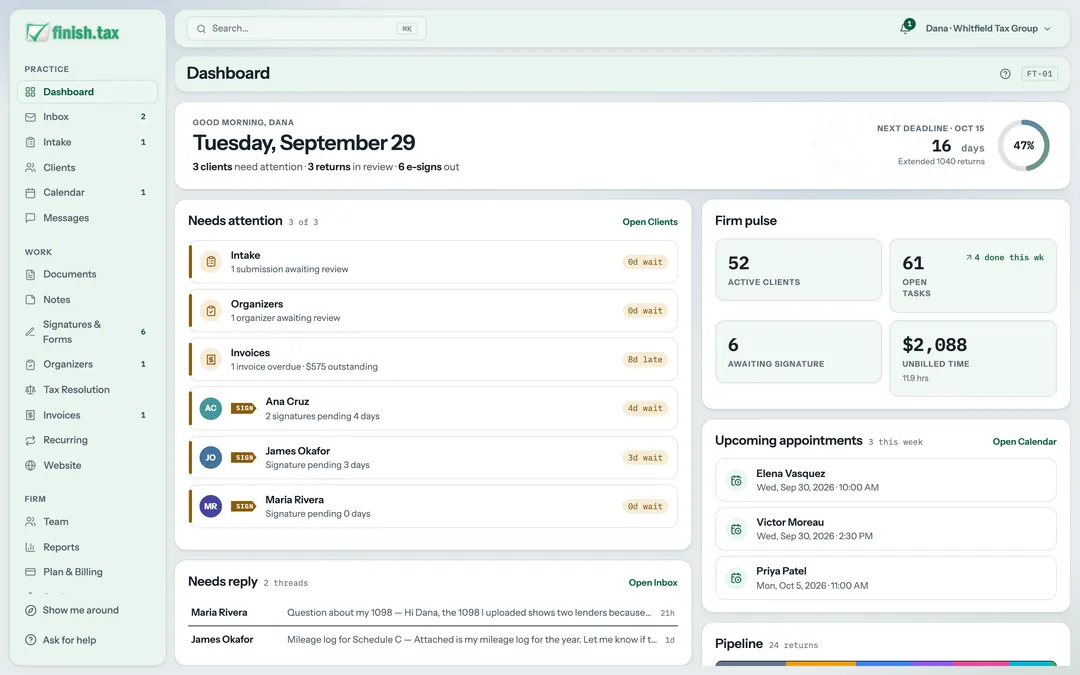
Task: Open the 6 Awaiting Signature card
Action: (798, 352)
